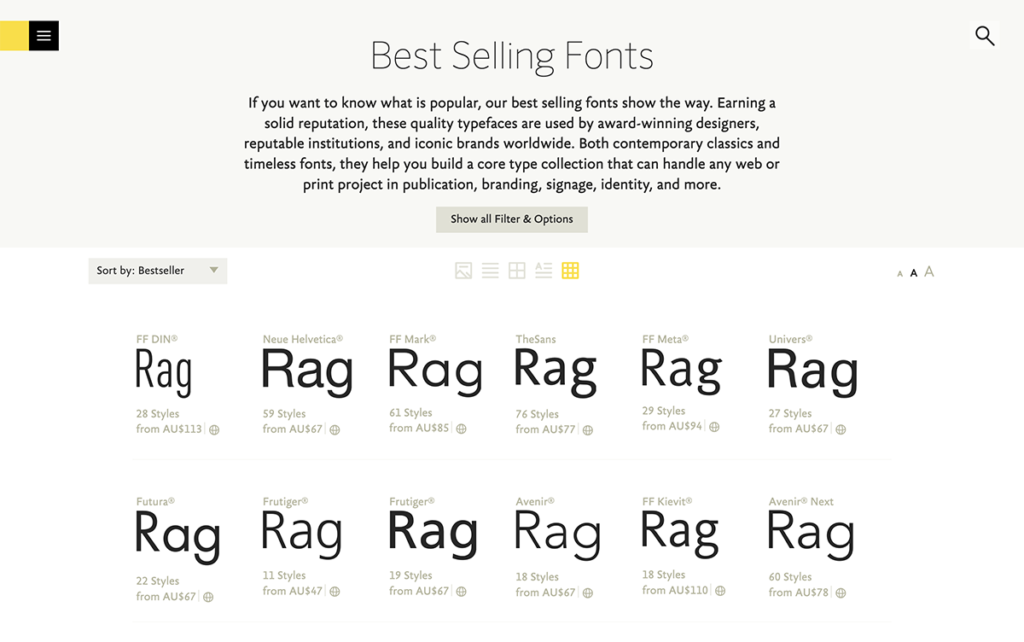Click the globe icon beside Futura AU$67
This screenshot has height=642, width=1024.
click(208, 597)
